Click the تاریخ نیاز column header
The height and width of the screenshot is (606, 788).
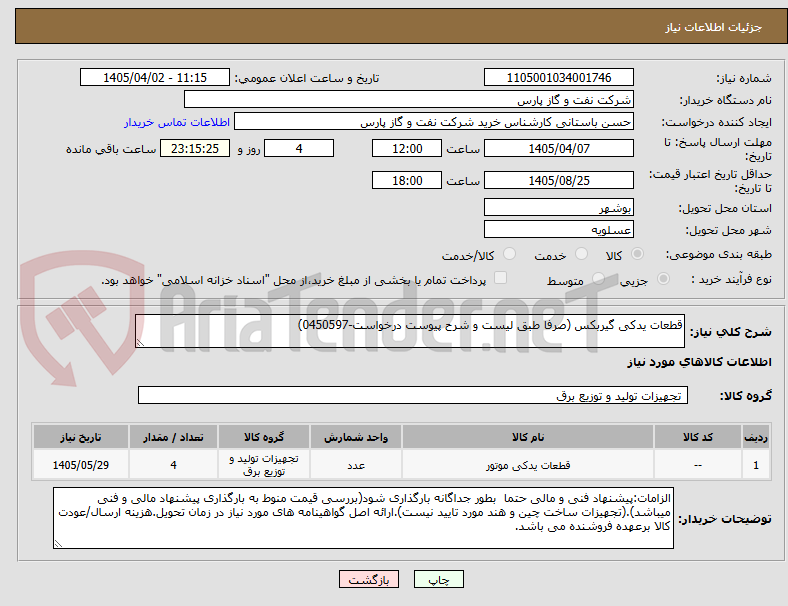coord(81,437)
